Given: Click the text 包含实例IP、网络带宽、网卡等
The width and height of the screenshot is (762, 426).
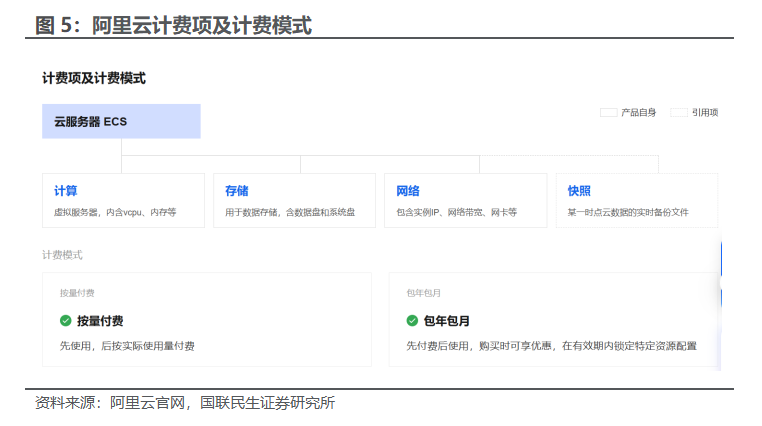Looking at the screenshot, I should [x=457, y=212].
